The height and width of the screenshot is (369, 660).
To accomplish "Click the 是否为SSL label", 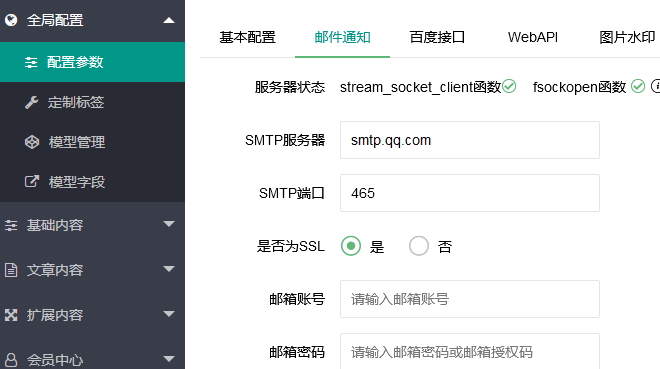I will tap(291, 246).
